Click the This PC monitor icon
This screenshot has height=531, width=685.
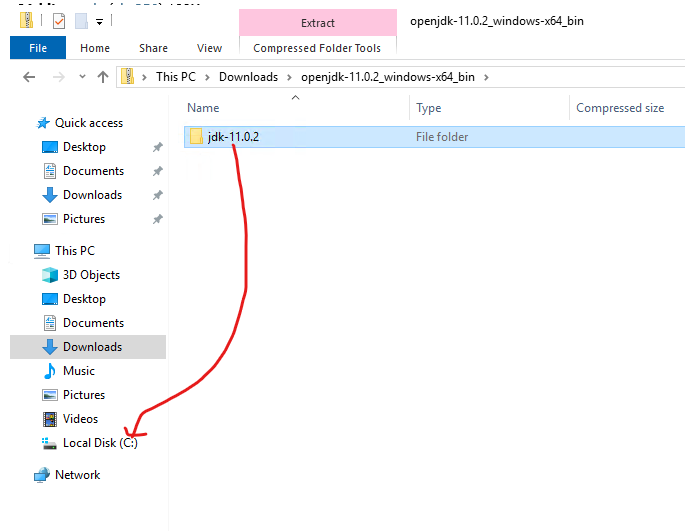tap(42, 251)
